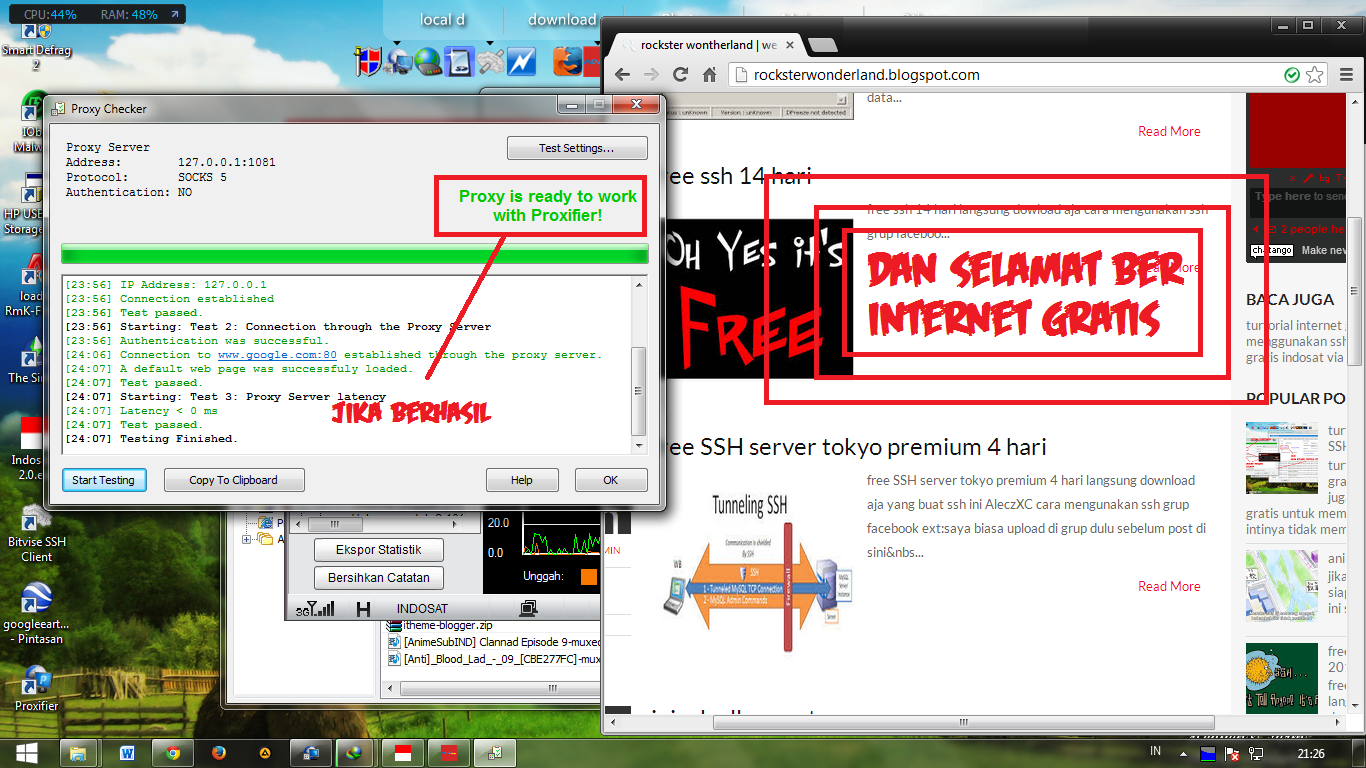Screen dimensions: 1366x768
Task: Show hidden system tray icons
Action: tap(1184, 753)
